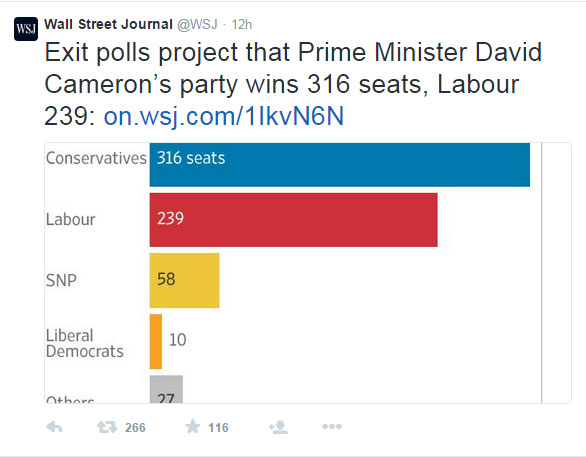
Task: Click the @WSJ handle
Action: pos(197,24)
